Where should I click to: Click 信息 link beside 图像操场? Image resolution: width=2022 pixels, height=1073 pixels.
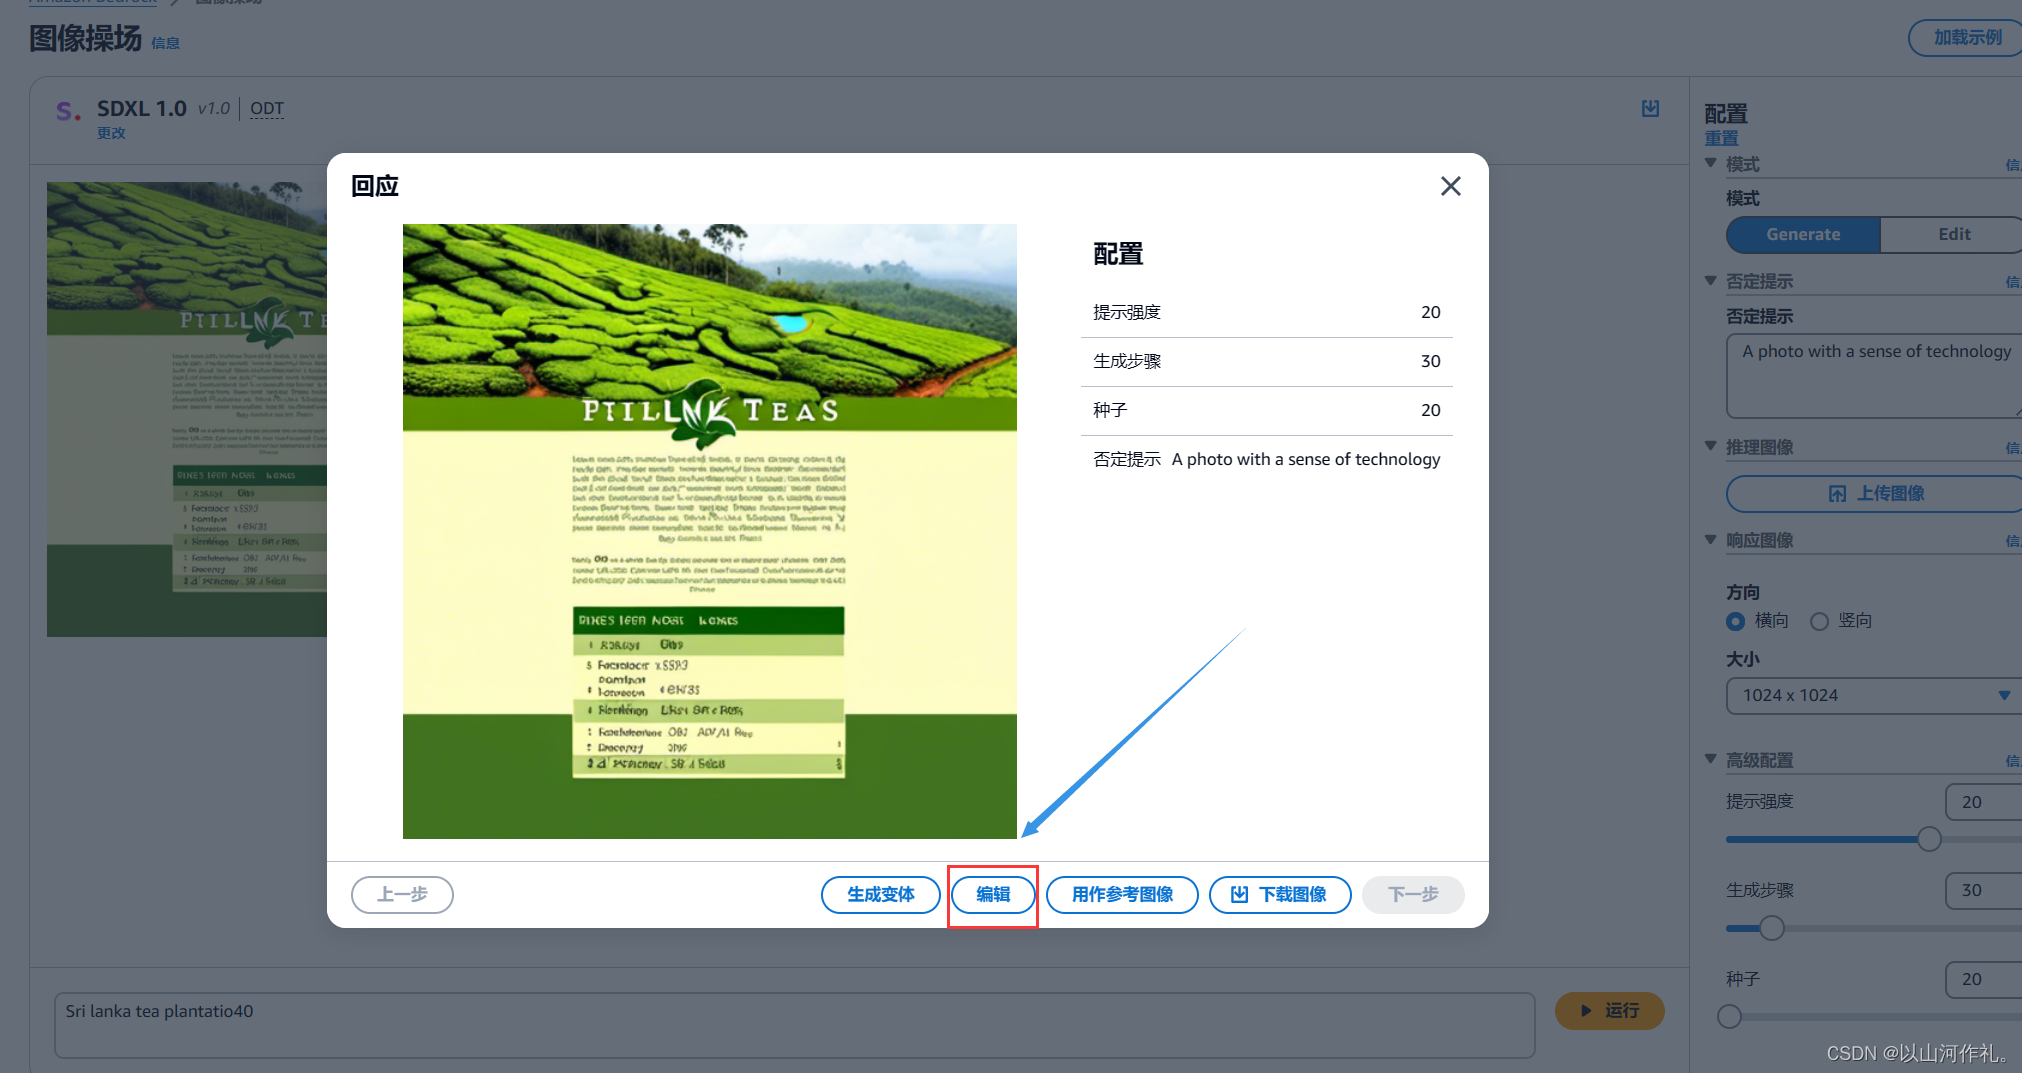click(x=166, y=43)
